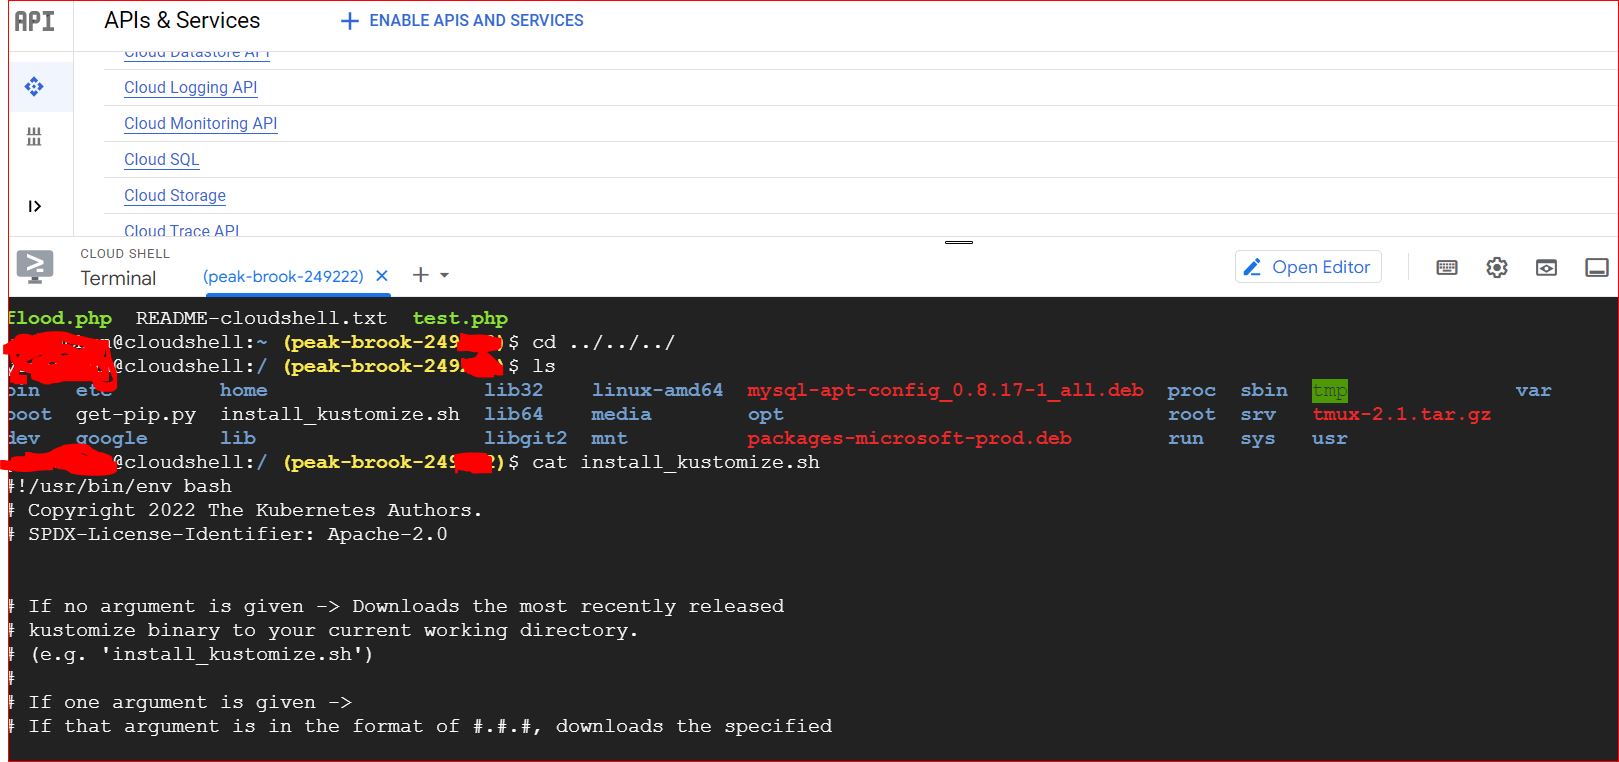Click the srv directory name
Viewport: 1619px width, 762px height.
point(1258,414)
